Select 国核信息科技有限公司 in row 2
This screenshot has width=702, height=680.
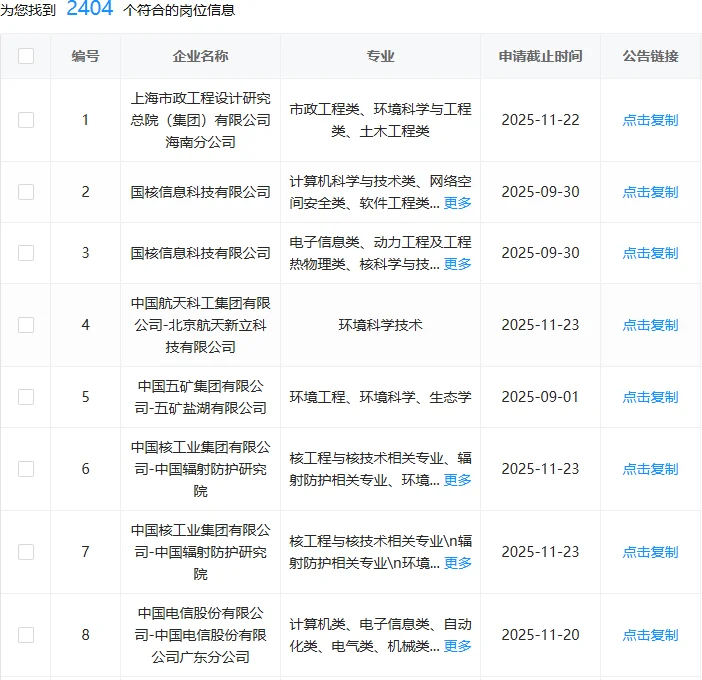[201, 192]
